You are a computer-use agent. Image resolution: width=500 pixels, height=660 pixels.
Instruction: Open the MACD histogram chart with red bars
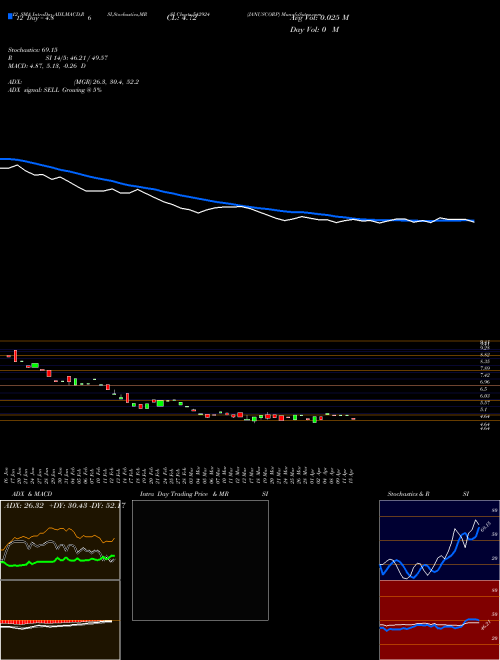click(60, 620)
